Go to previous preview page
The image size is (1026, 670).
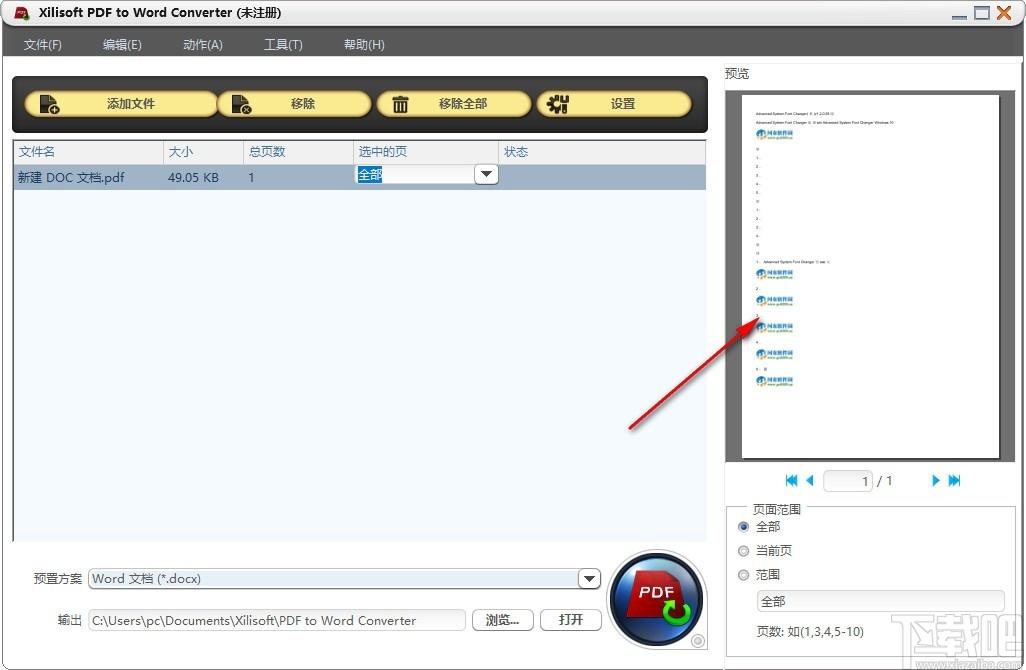tap(809, 481)
